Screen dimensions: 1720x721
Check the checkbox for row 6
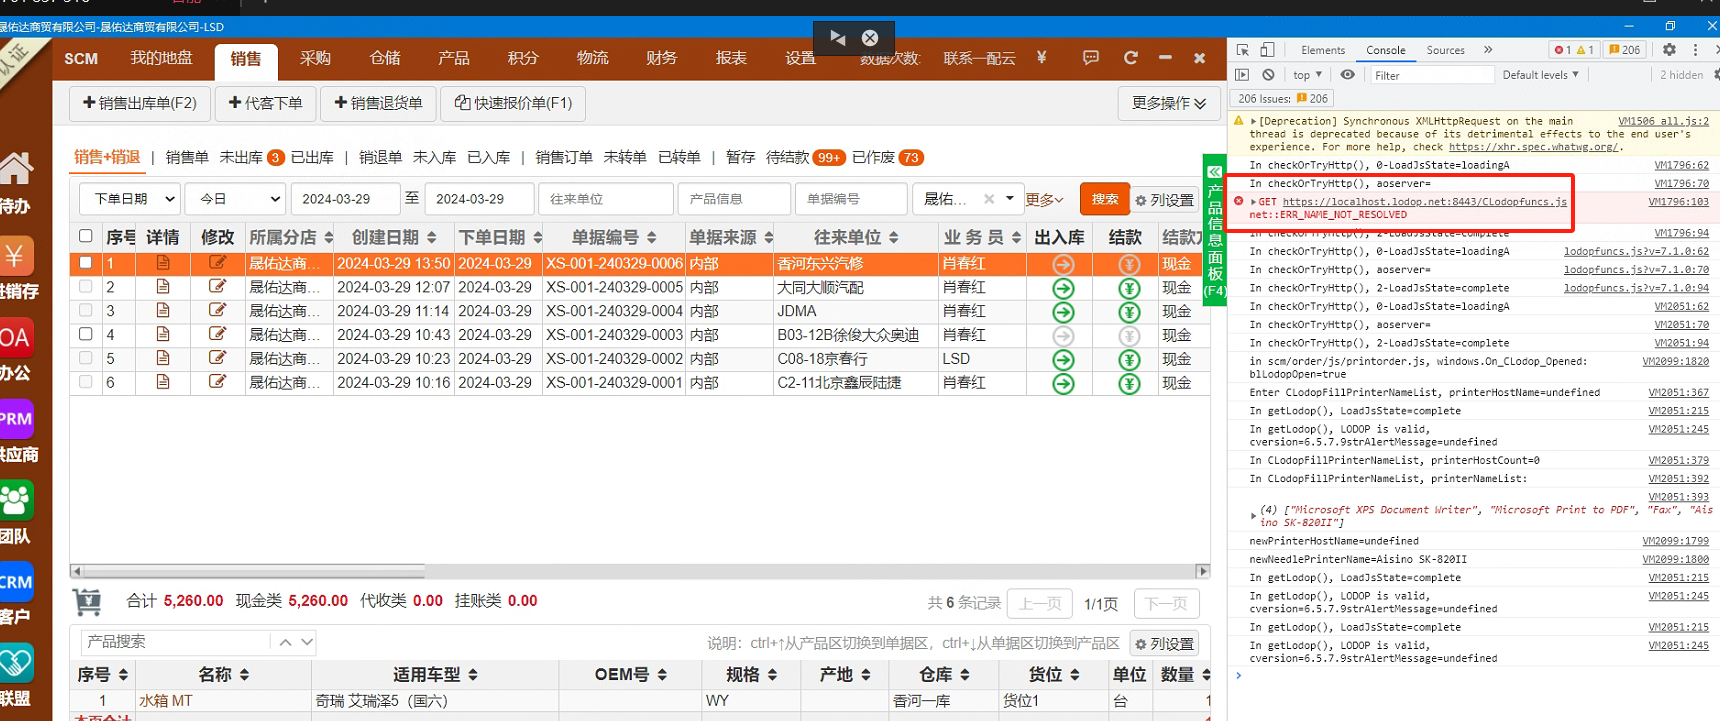click(86, 382)
